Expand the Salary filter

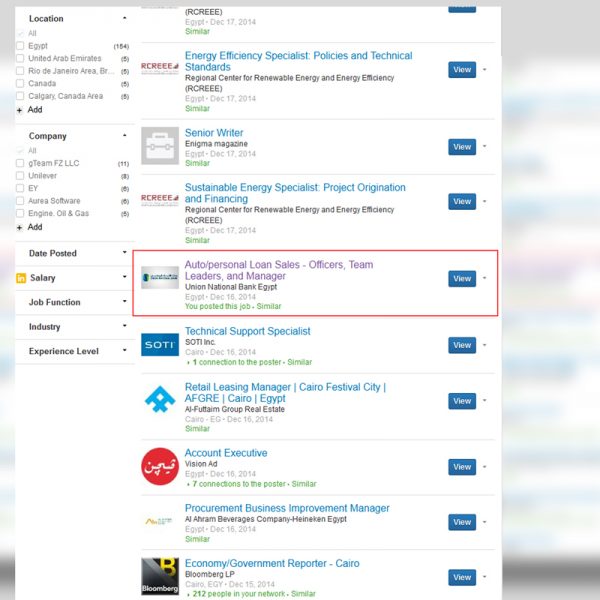pos(124,277)
